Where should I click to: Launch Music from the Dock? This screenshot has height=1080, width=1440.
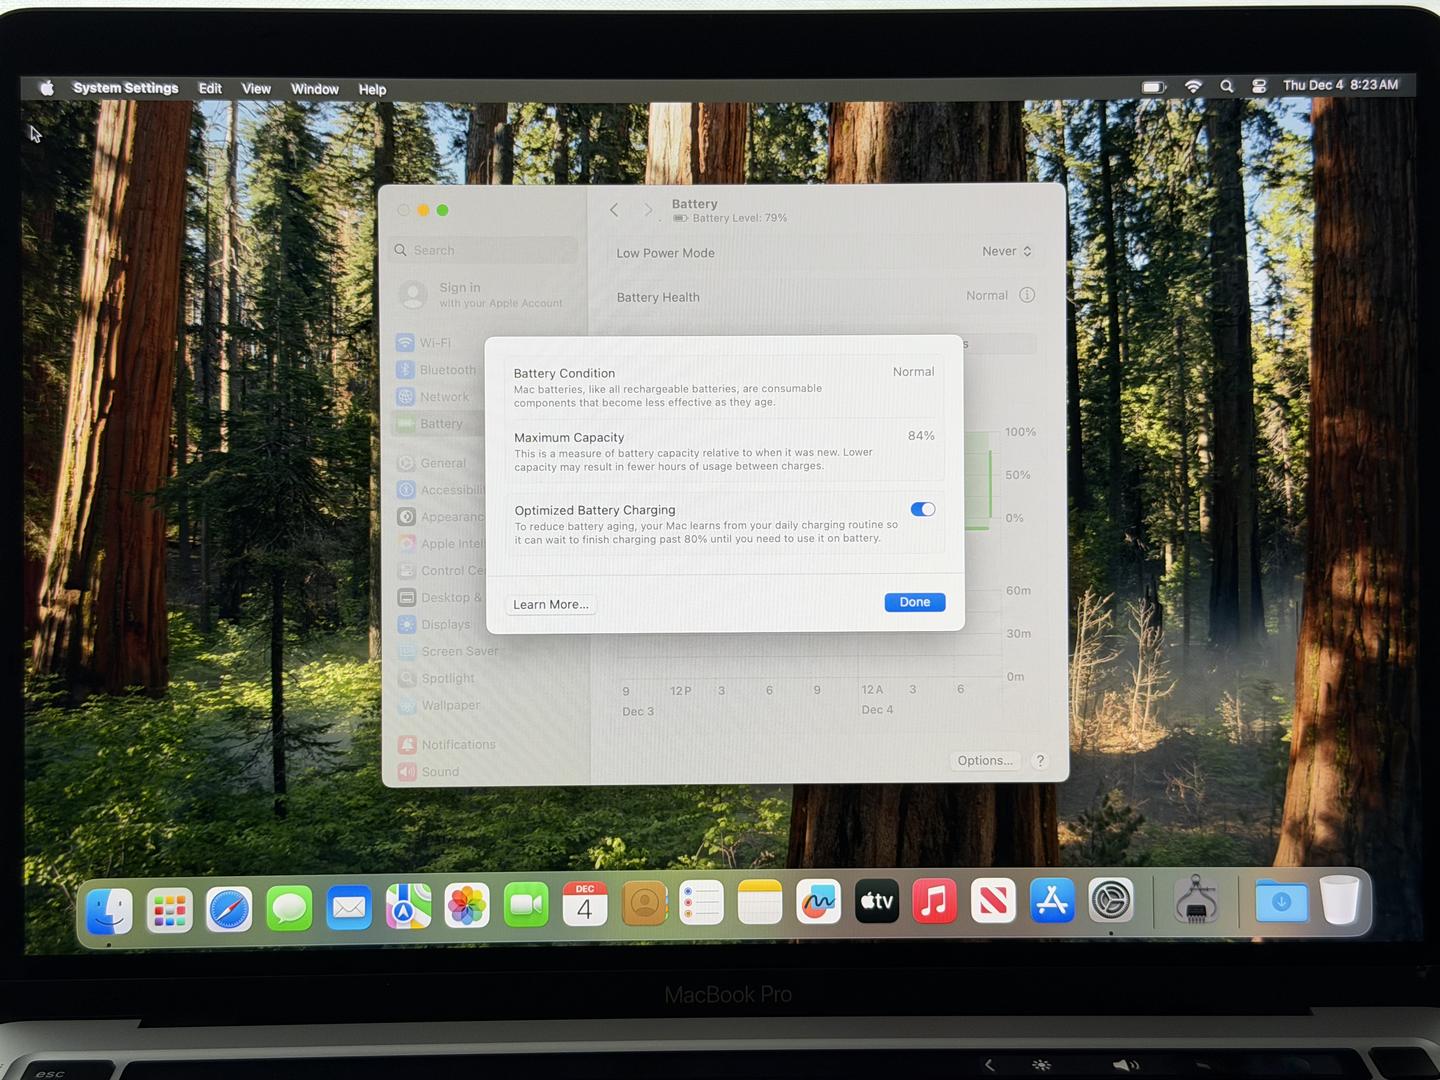tap(935, 902)
